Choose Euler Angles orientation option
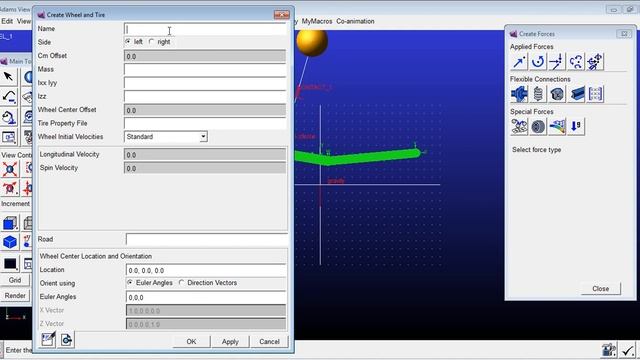The image size is (640, 360). (x=130, y=282)
